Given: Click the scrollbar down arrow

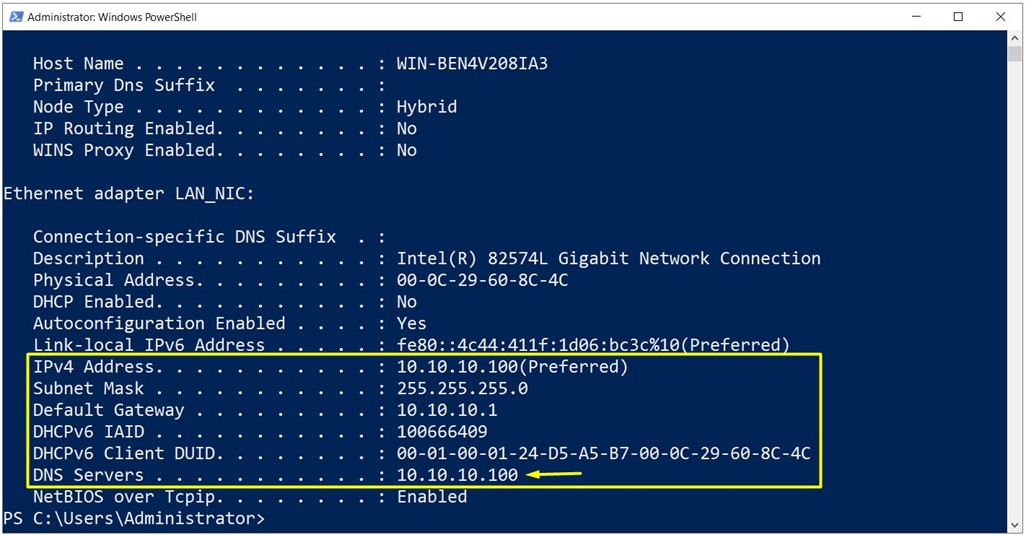Looking at the screenshot, I should coord(1014,525).
